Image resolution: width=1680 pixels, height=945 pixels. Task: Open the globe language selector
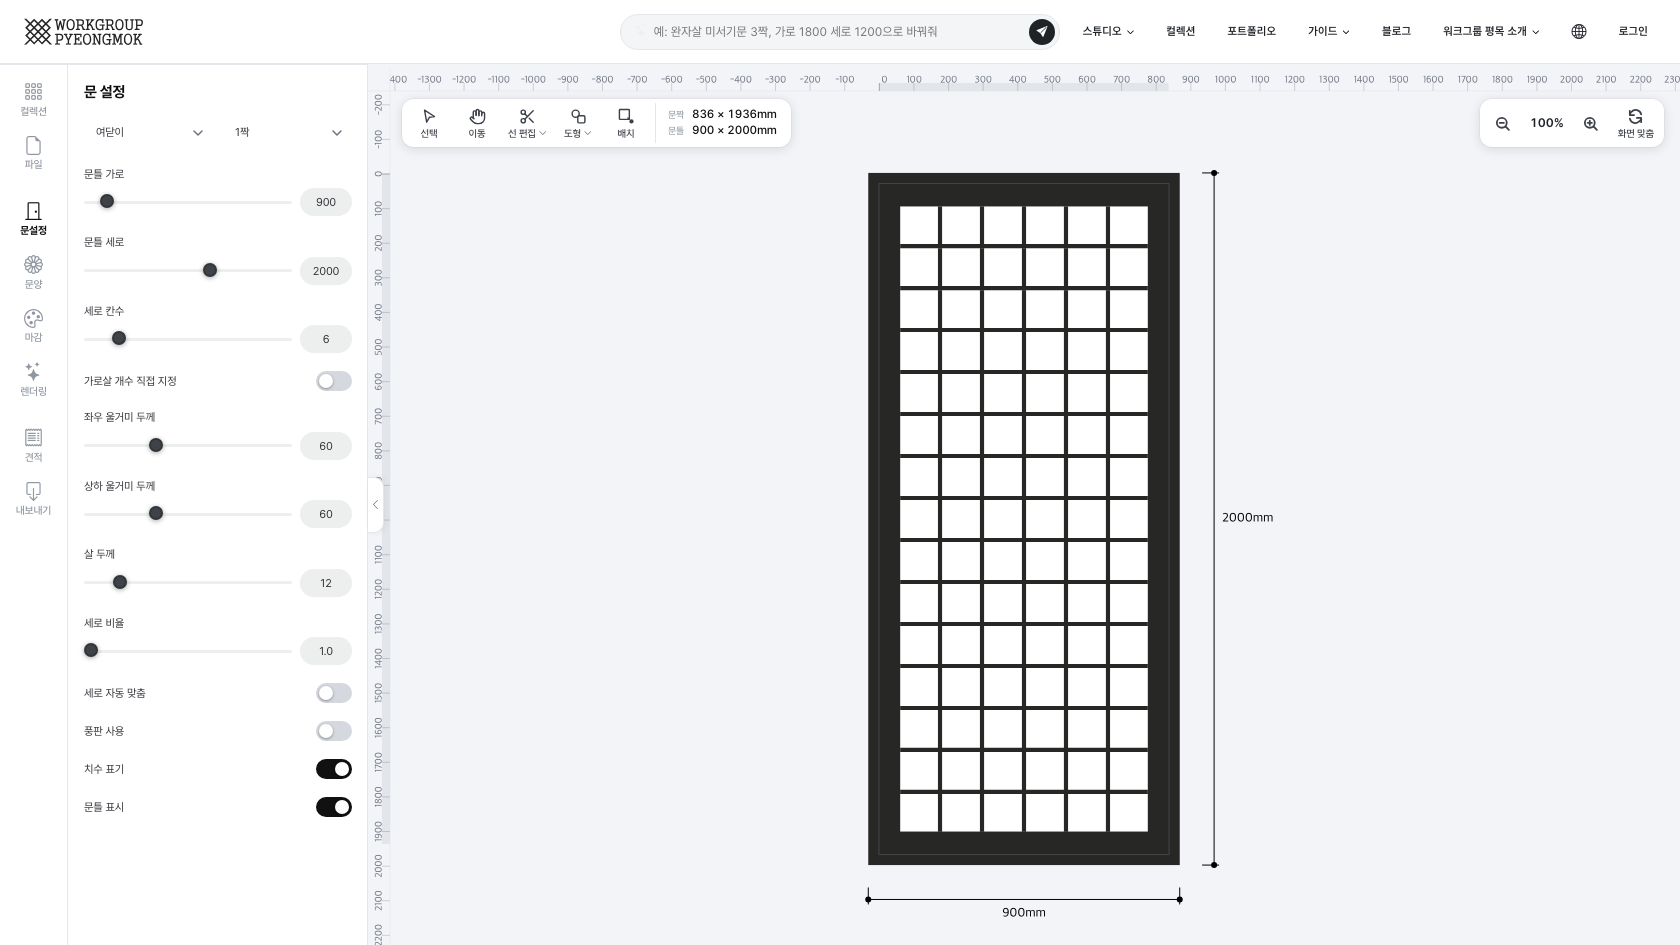click(x=1579, y=32)
